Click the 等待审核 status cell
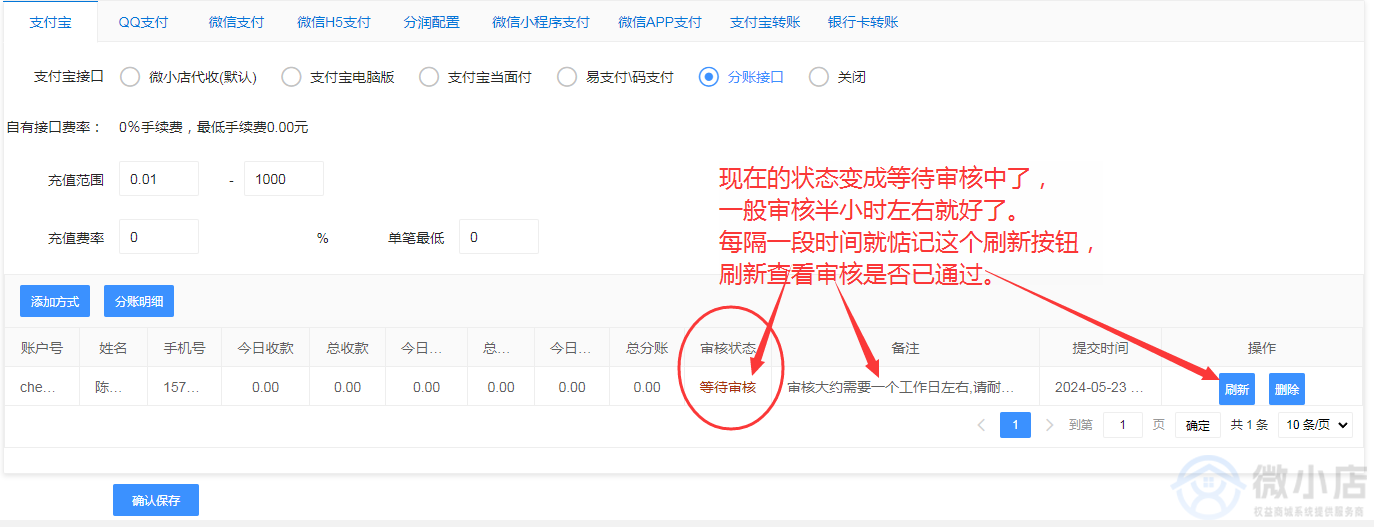The height and width of the screenshot is (527, 1374). [x=728, y=387]
